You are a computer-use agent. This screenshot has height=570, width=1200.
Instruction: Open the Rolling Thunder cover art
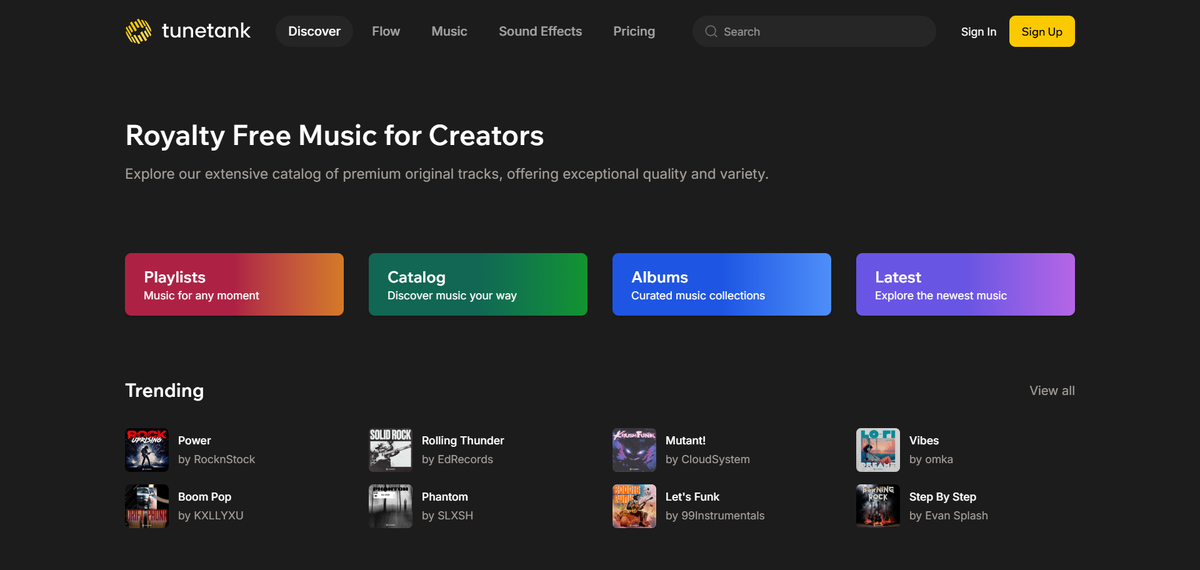390,450
